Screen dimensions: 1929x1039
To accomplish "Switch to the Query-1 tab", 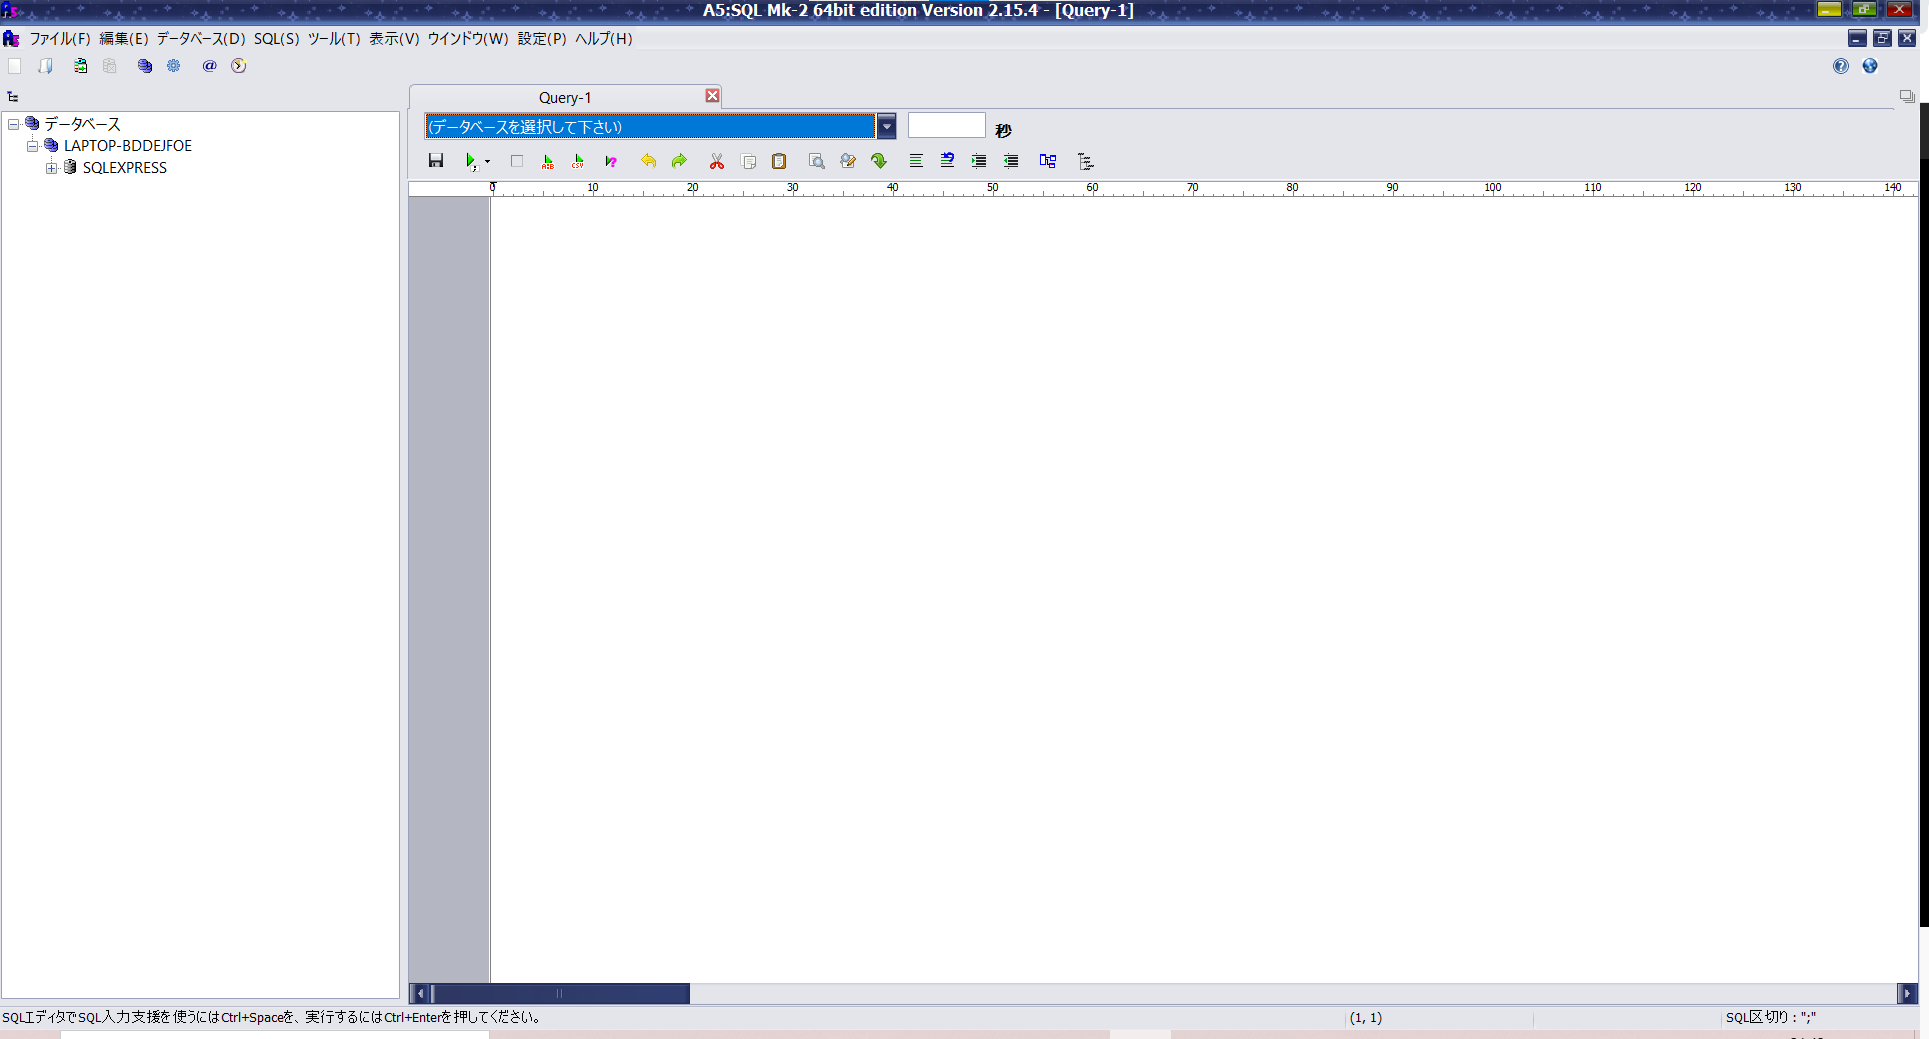I will click(565, 97).
